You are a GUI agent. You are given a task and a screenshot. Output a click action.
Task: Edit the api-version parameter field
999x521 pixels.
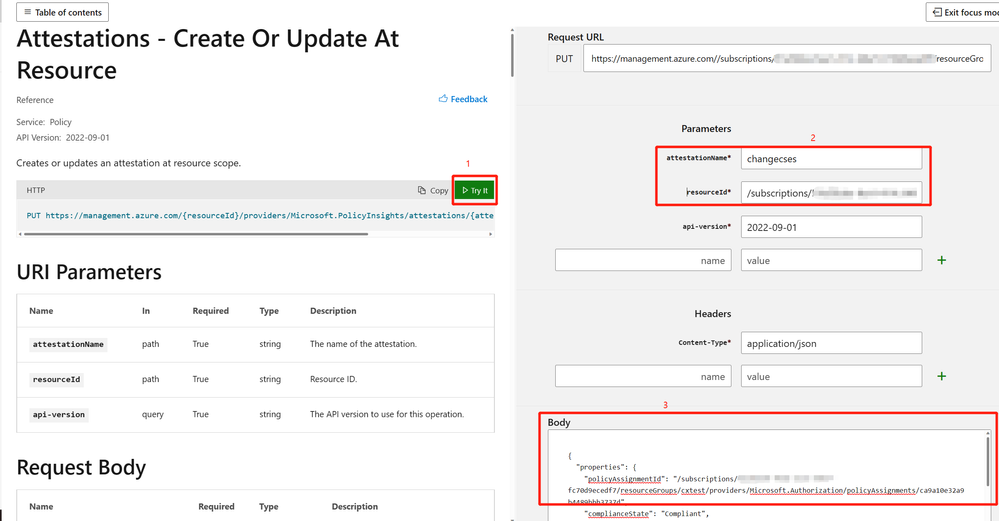pos(831,227)
